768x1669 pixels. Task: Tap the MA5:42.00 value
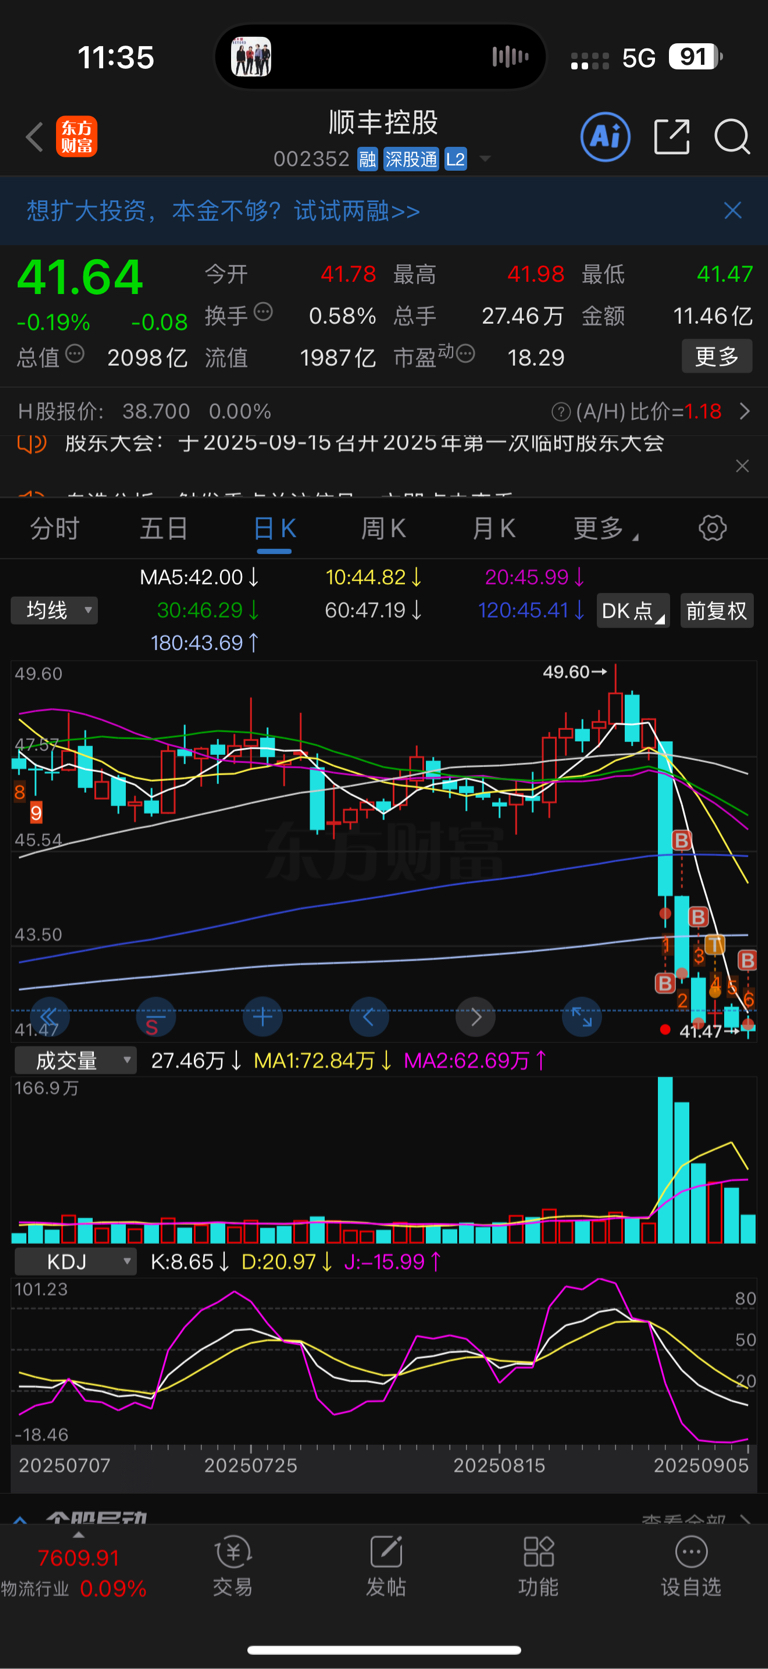click(199, 577)
